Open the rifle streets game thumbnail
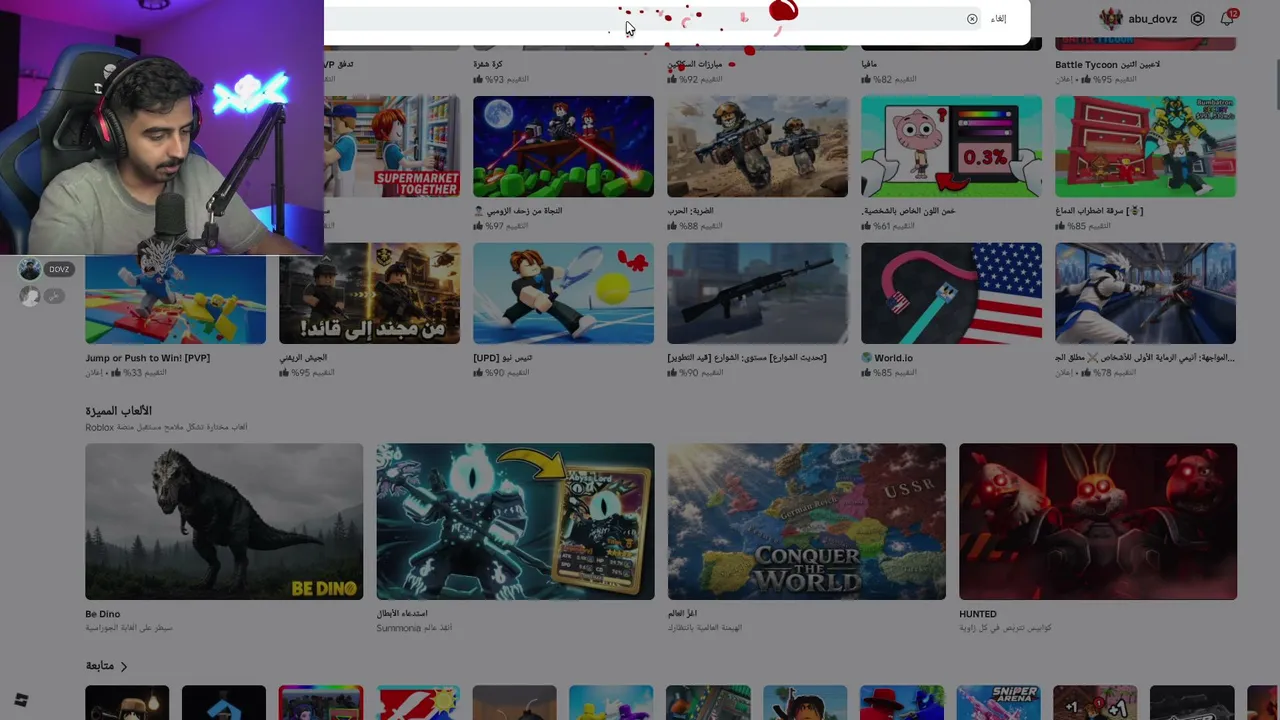This screenshot has width=1280, height=720. tap(757, 293)
